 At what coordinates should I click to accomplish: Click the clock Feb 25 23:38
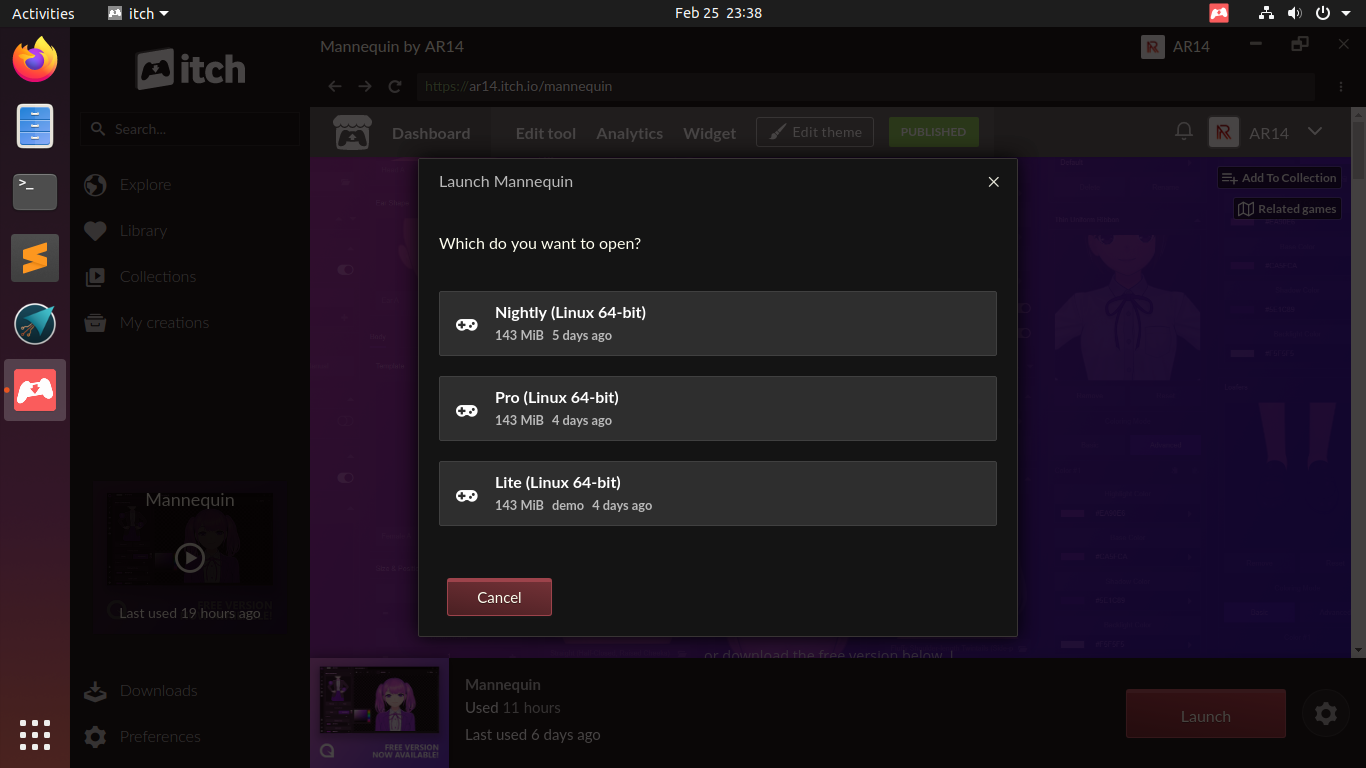click(718, 13)
